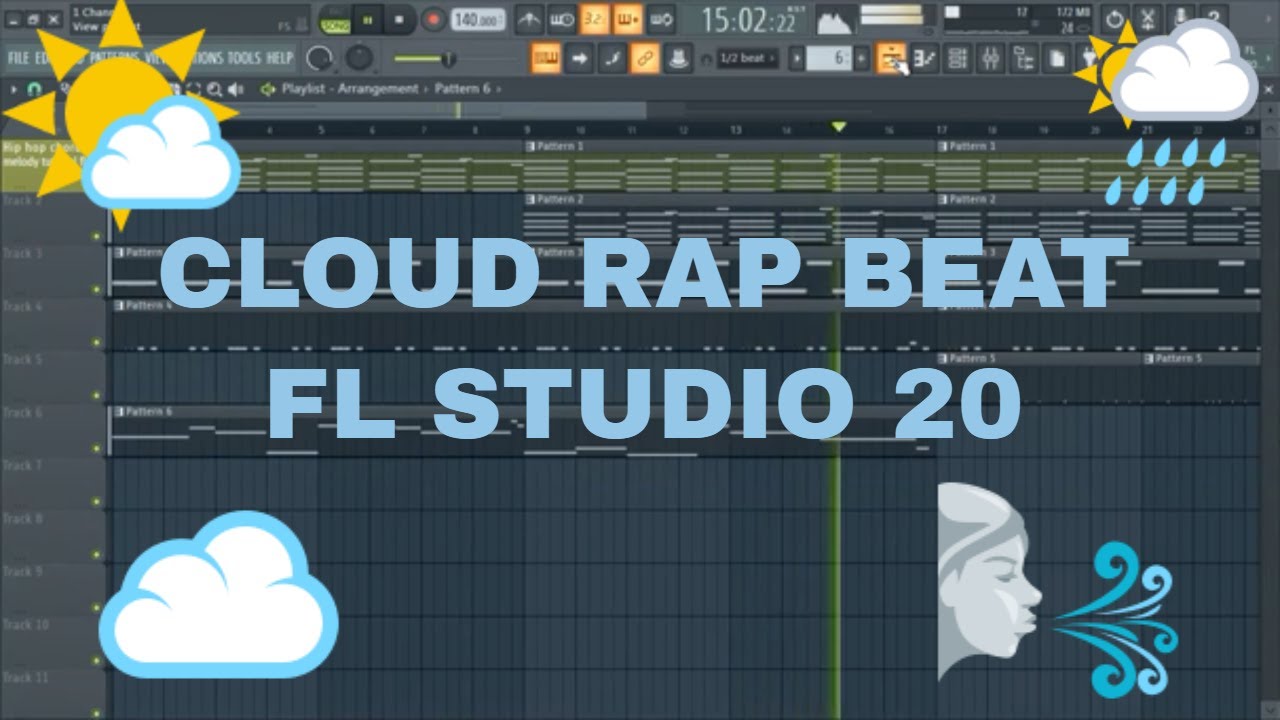Toggle typing keyboard to piano
Viewport: 1280px width, 720px height.
click(546, 59)
